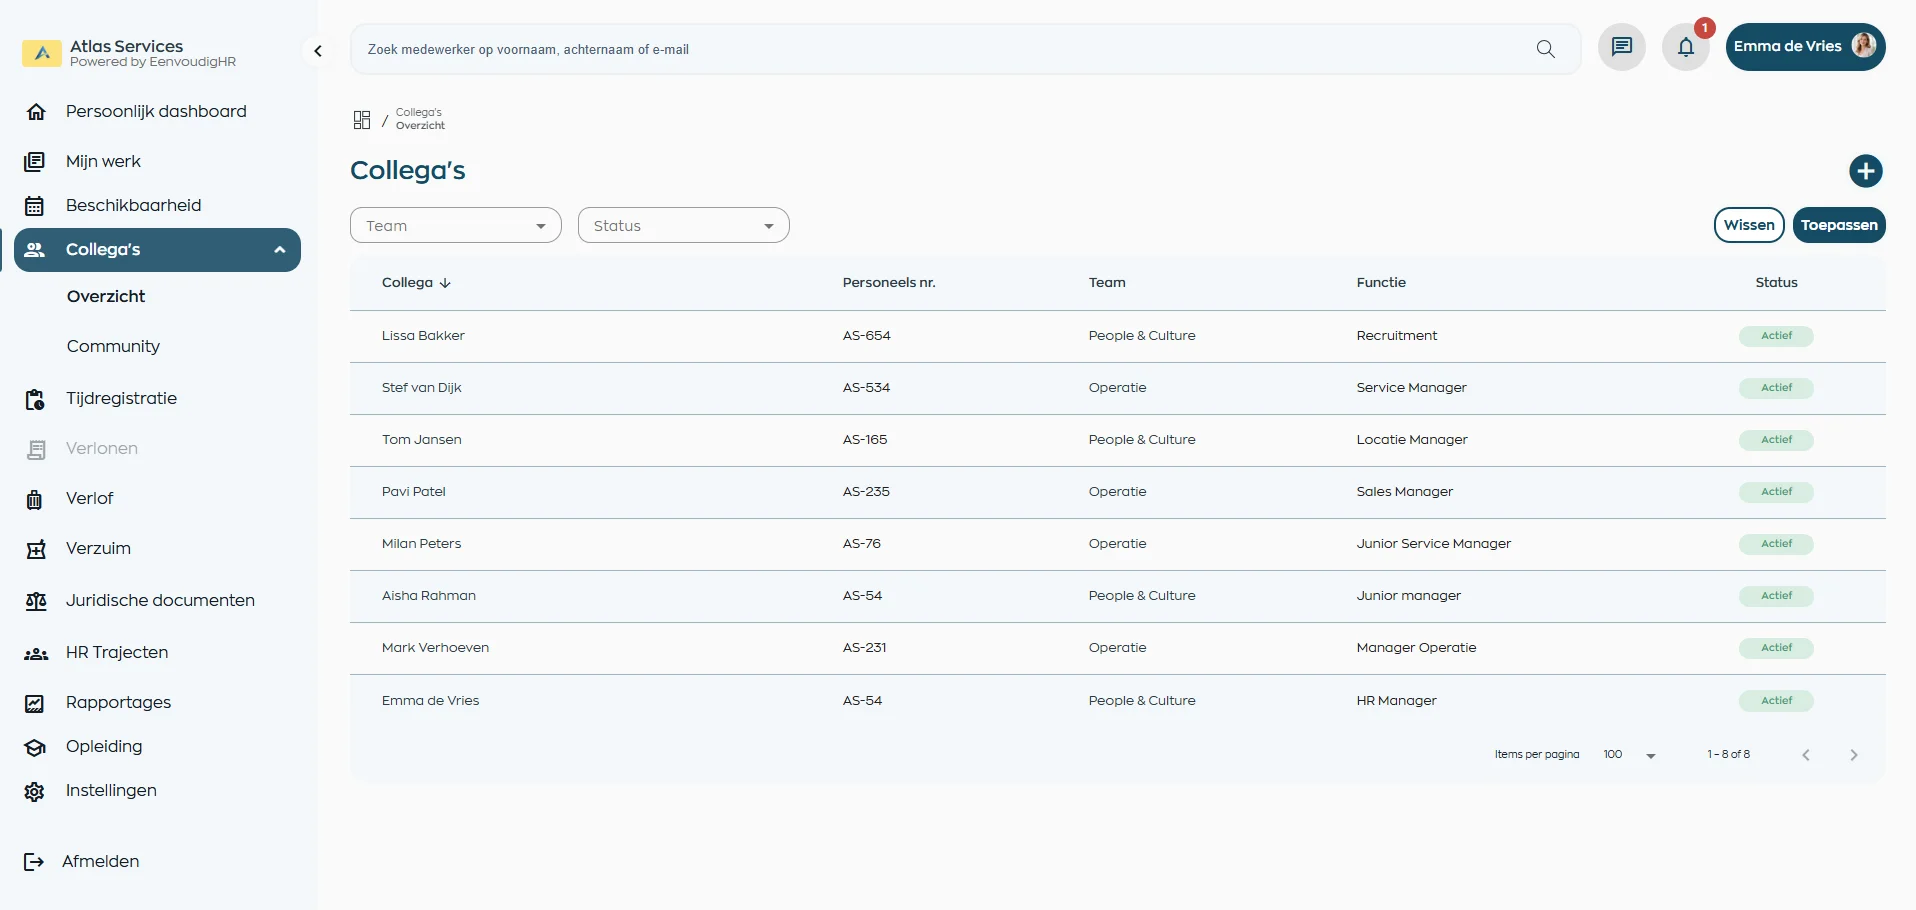Collapse the sidebar with the chevron arrow
The image size is (1916, 910).
[x=318, y=51]
